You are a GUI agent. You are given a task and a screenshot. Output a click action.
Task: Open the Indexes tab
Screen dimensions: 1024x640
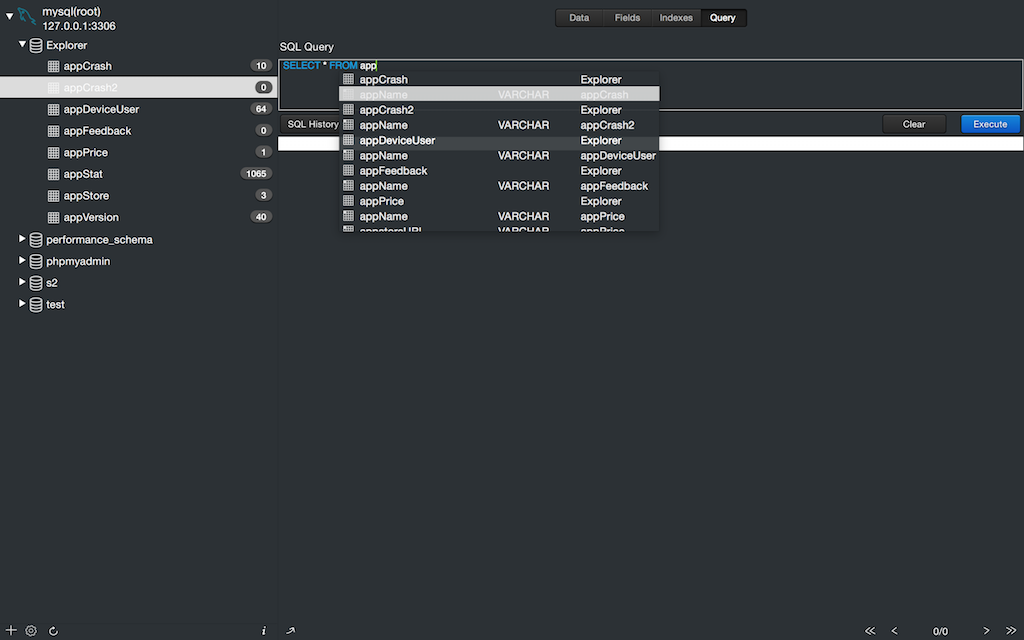click(x=676, y=18)
